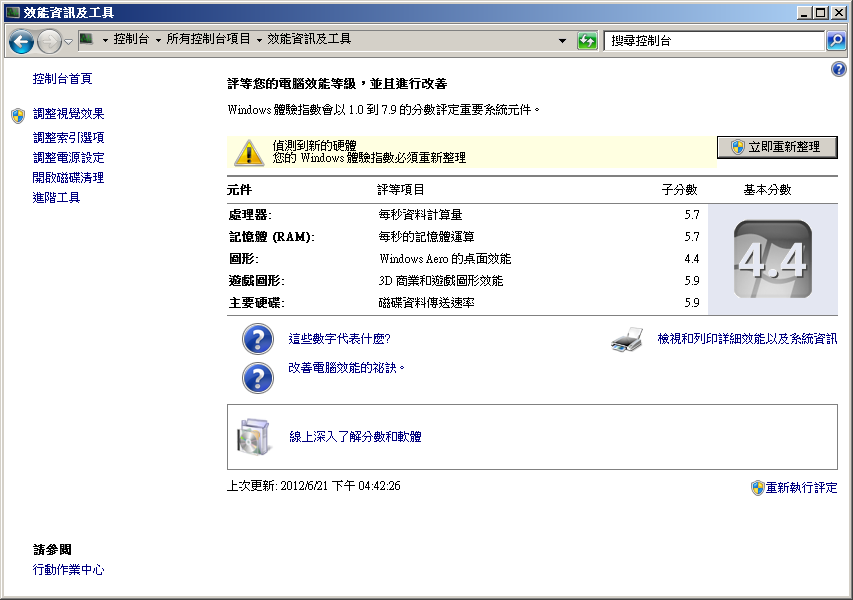The image size is (853, 600).
Task: Select 控制台 in the breadcrumb path
Action: coord(131,39)
